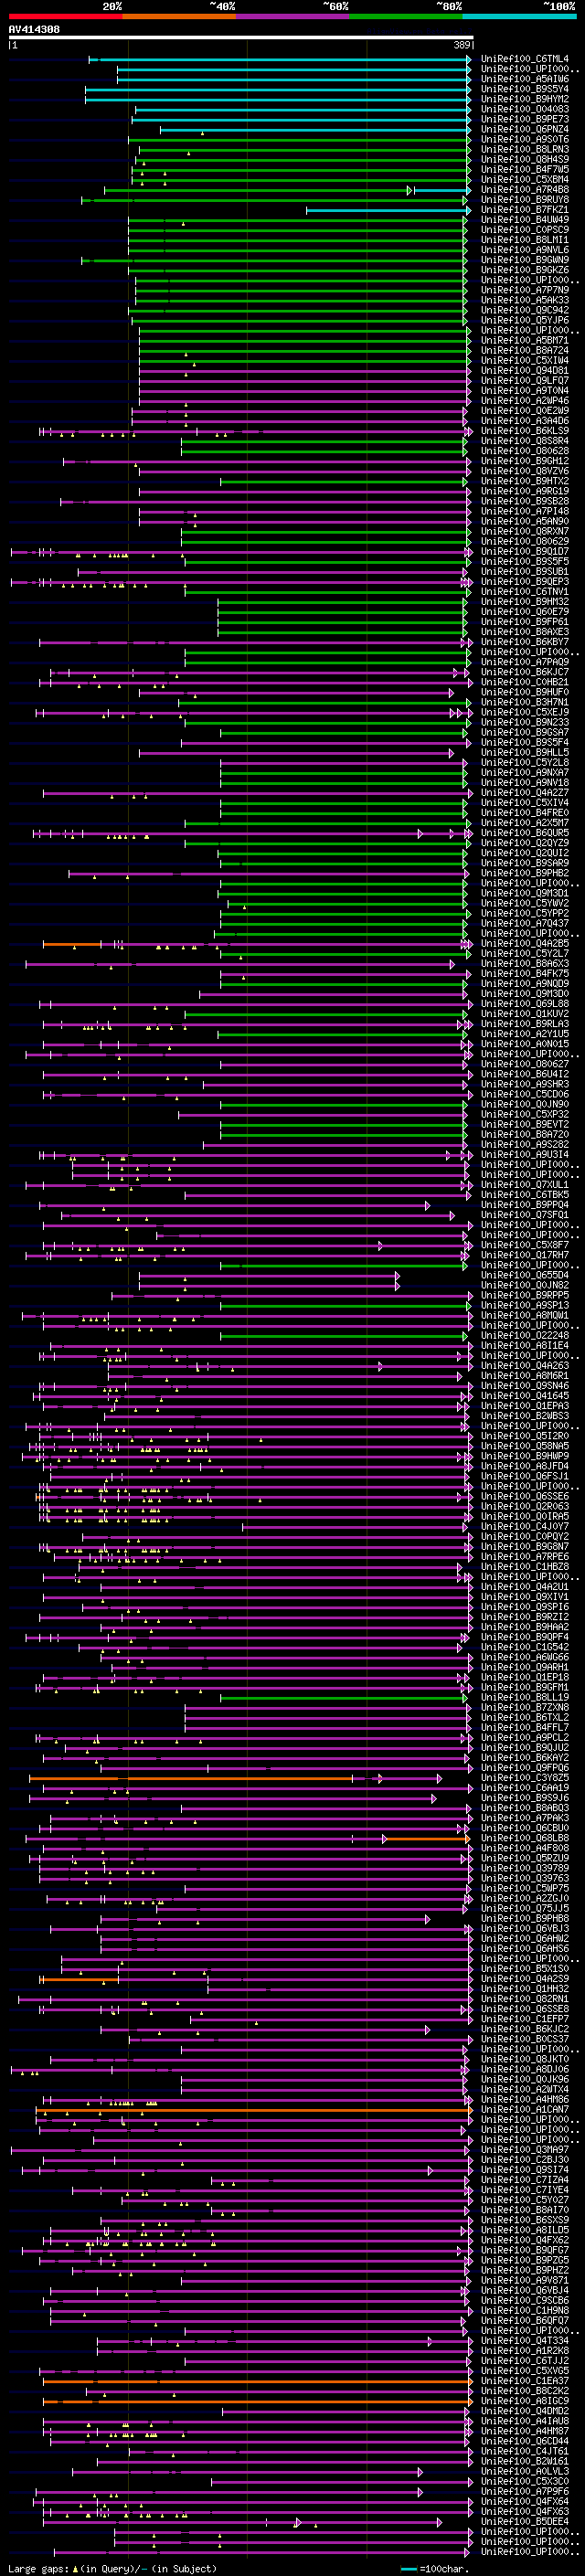Select UniRef100_C0PSC9 in the hit list
The height and width of the screenshot is (2576, 585).
point(524,230)
